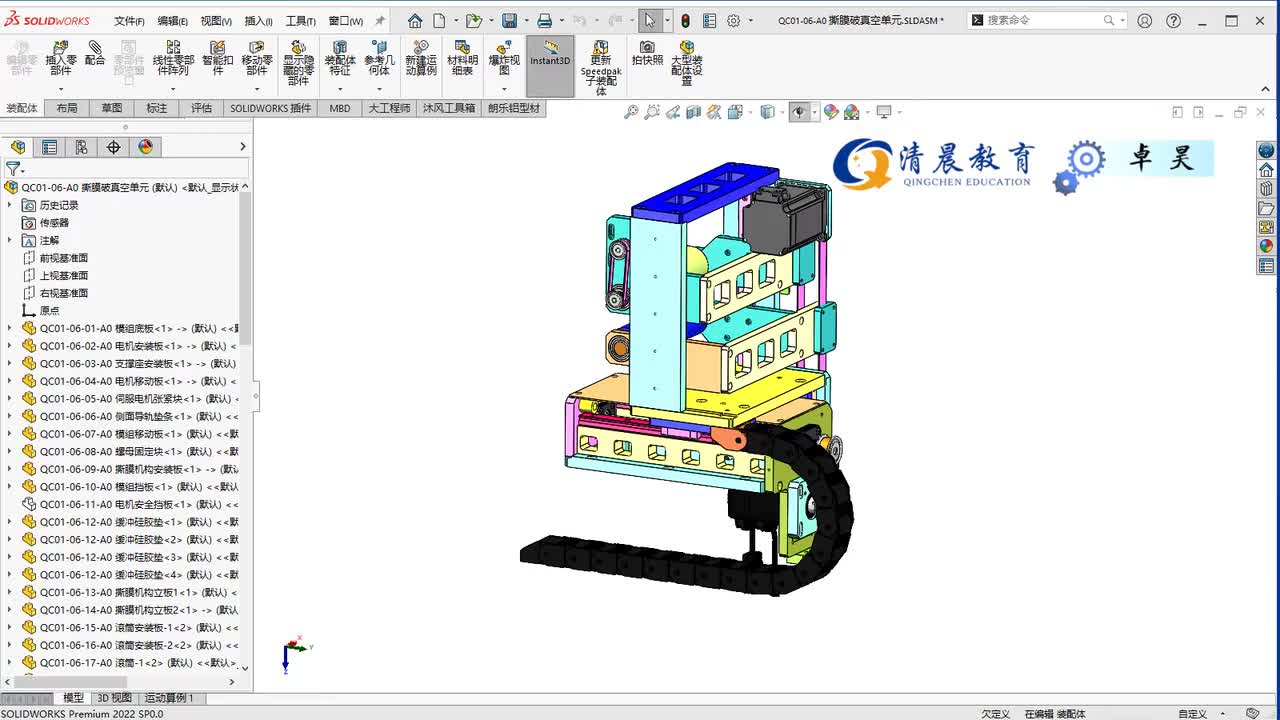Select the 配合 (Mate) paperclip tool

coord(95,54)
